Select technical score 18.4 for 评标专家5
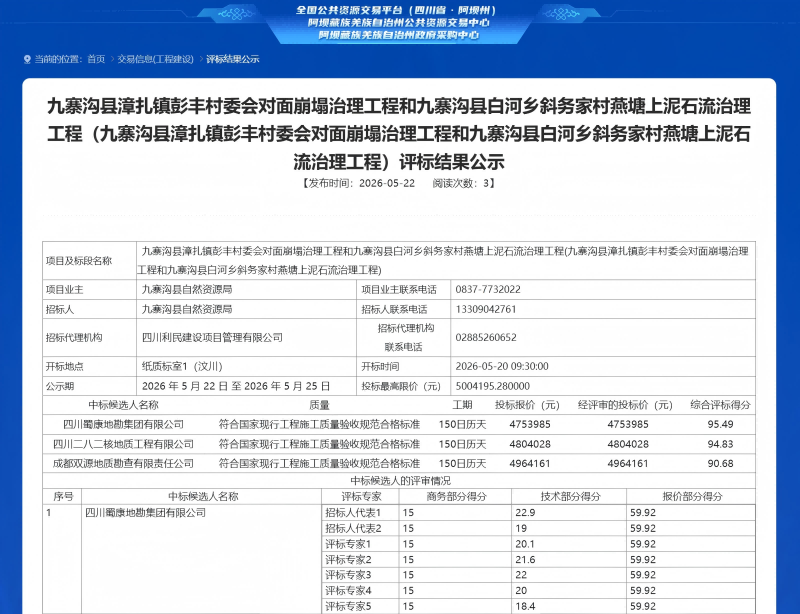The image size is (800, 614). (525, 606)
